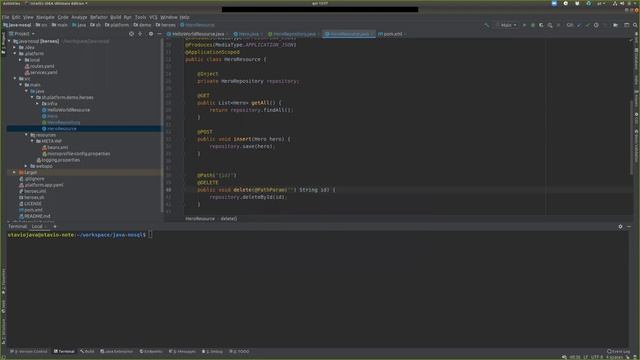This screenshot has width=640, height=360.
Task: Click Run with Coverage icon
Action: (541, 25)
